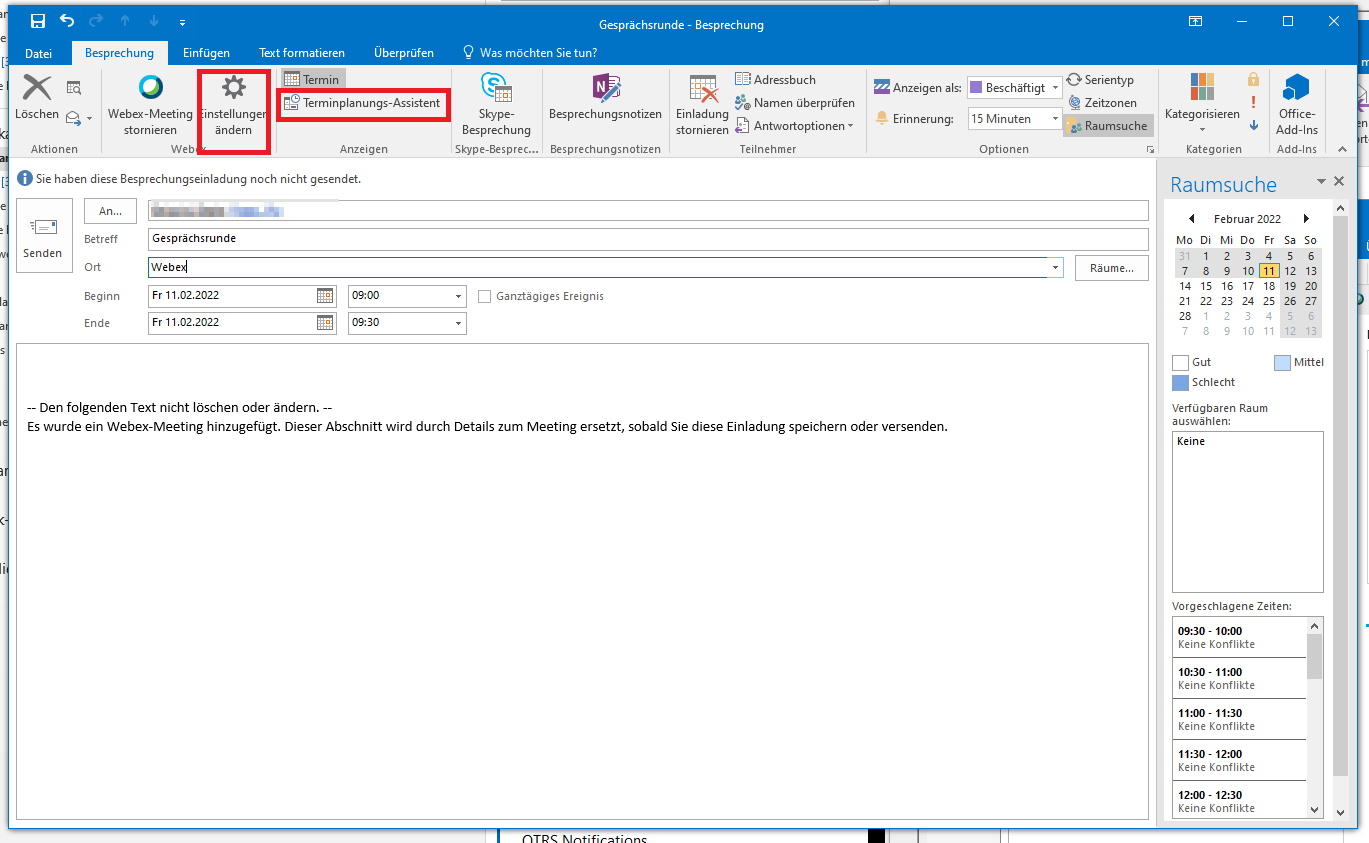Customize the quick access toolbar
The width and height of the screenshot is (1369, 843).
[182, 22]
